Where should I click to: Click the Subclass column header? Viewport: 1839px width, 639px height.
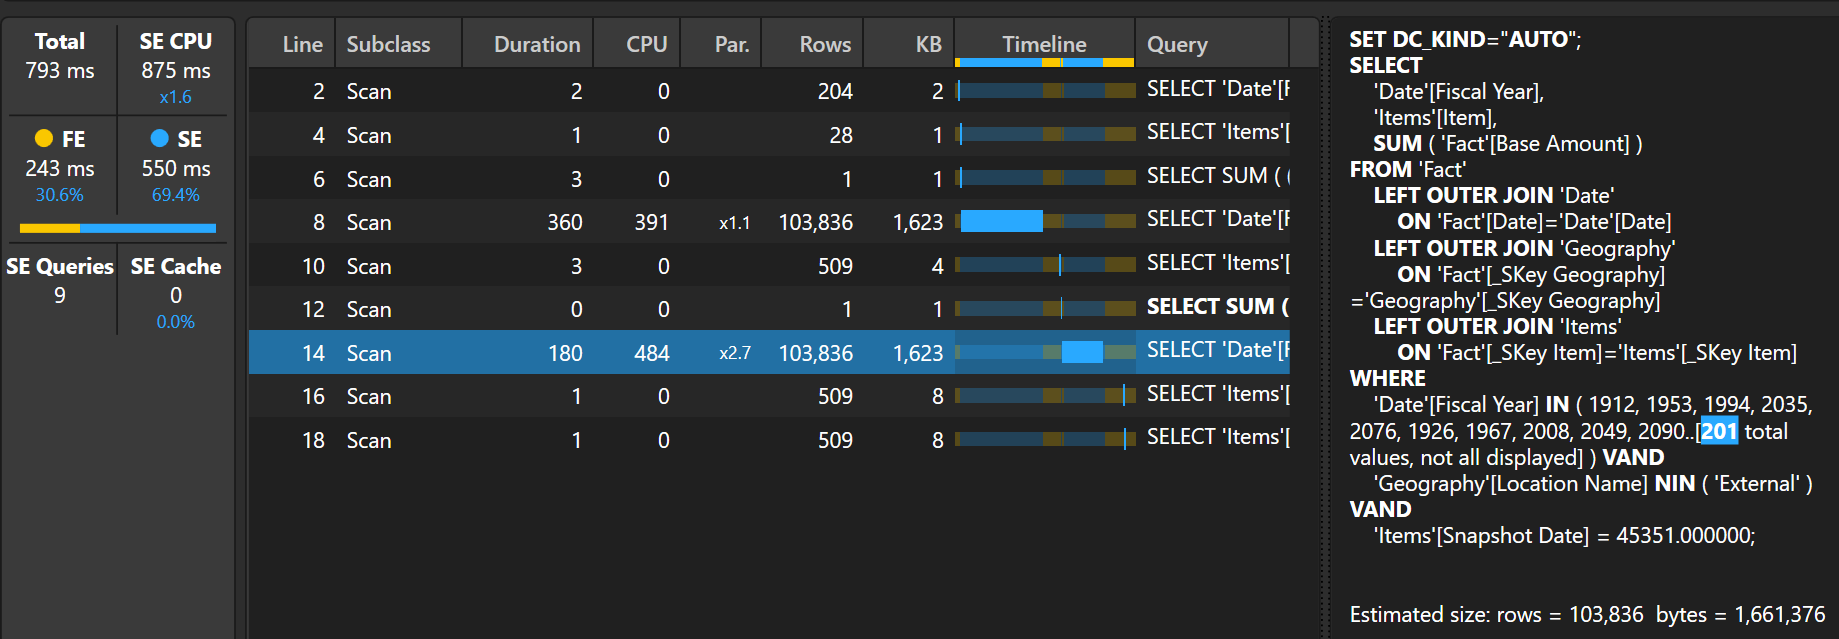(x=388, y=44)
